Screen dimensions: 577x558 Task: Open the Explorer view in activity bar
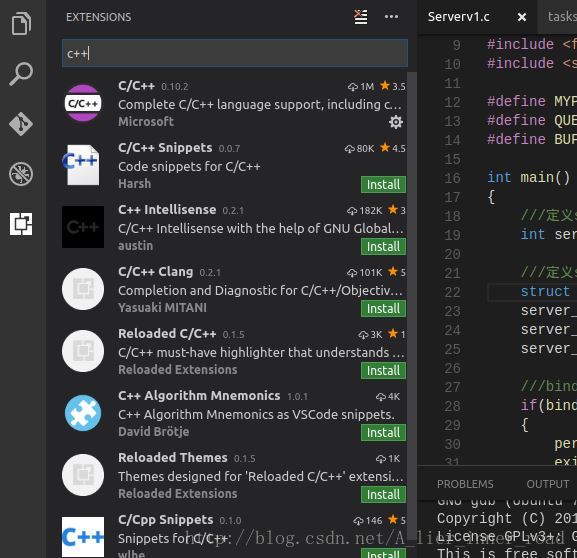coord(21,24)
